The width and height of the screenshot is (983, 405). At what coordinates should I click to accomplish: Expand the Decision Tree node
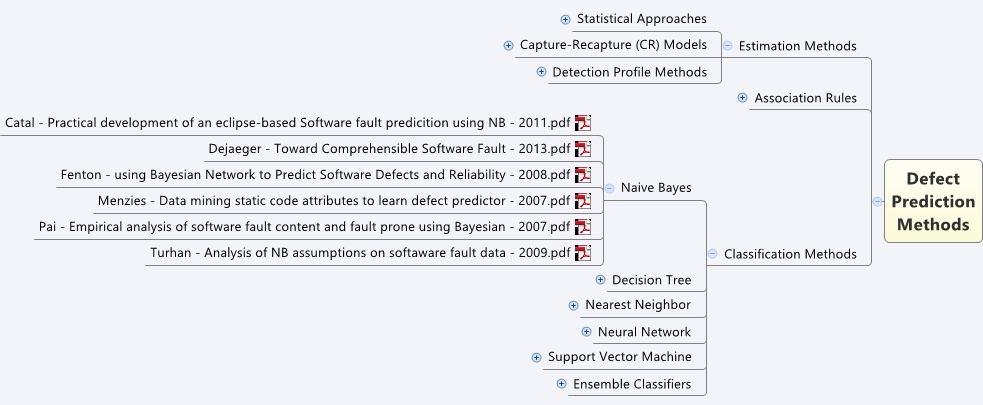[600, 280]
